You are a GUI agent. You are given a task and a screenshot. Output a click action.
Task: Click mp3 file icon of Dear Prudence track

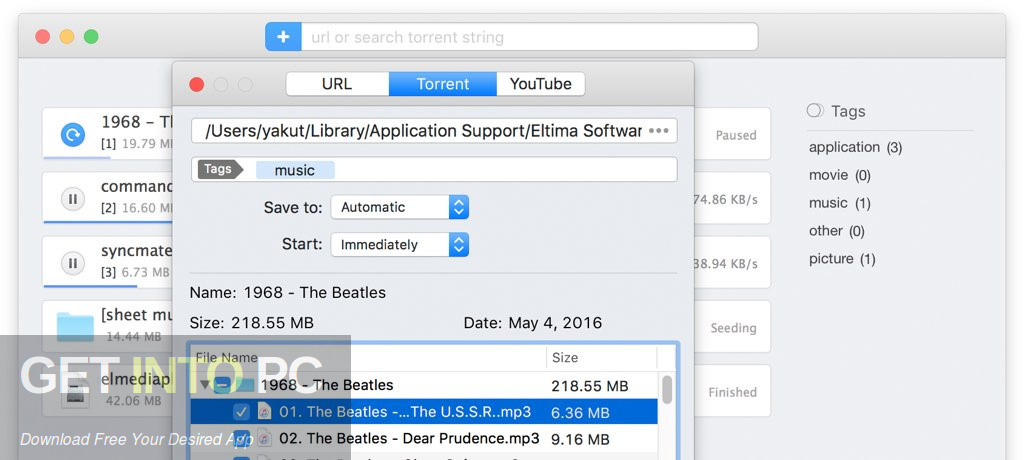[x=264, y=438]
